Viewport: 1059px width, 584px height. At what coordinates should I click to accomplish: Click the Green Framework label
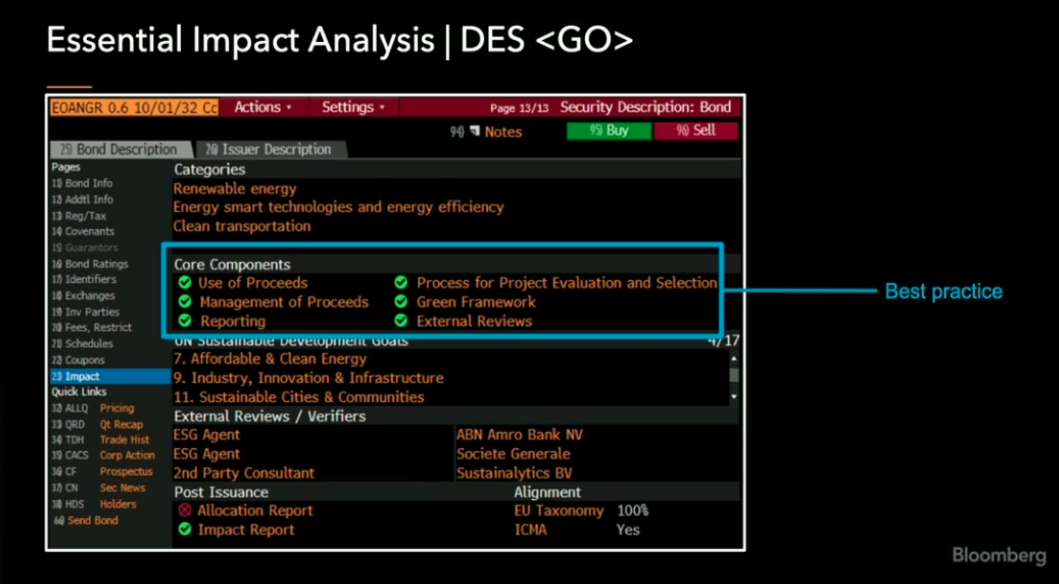[x=476, y=302]
